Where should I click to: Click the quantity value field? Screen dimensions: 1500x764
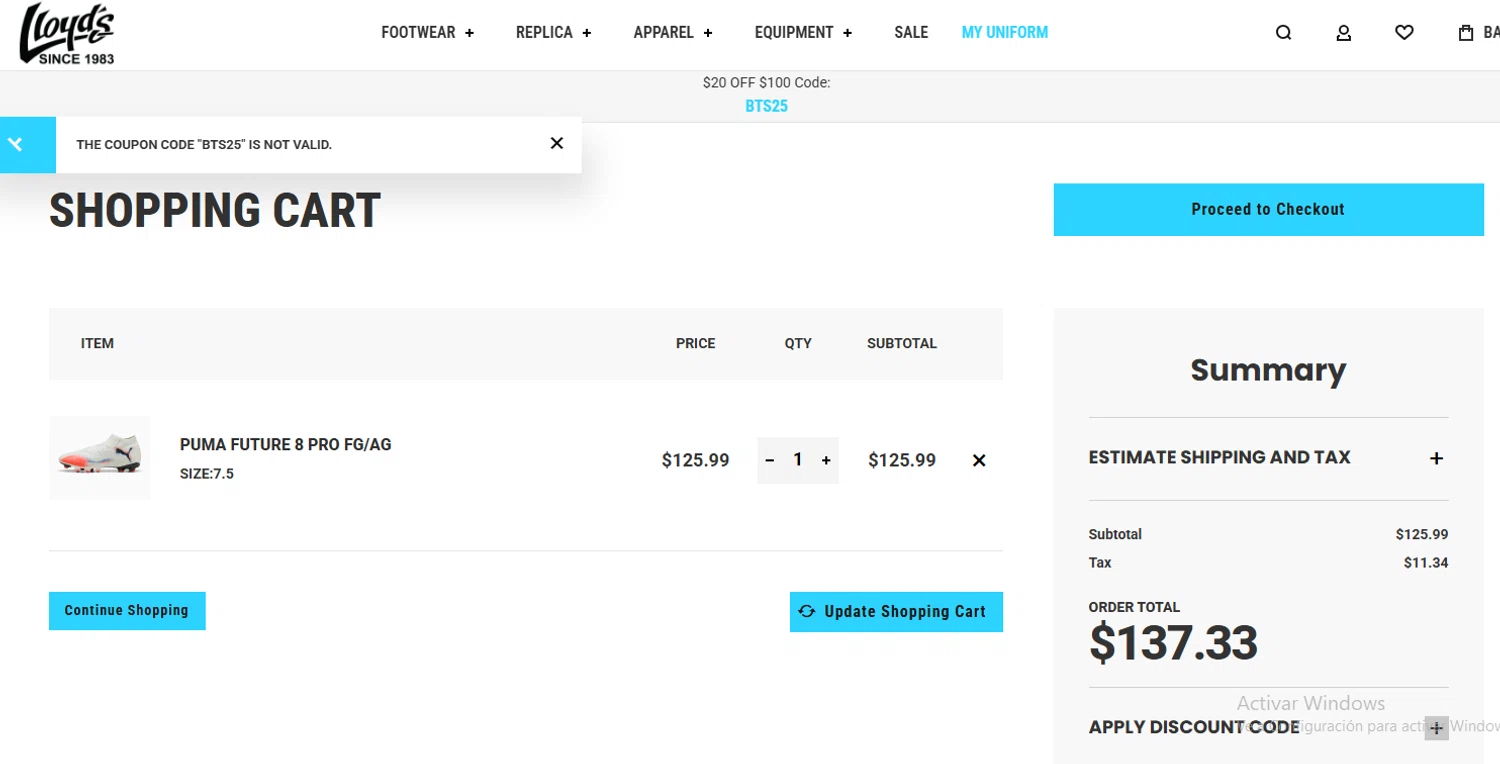tap(798, 460)
